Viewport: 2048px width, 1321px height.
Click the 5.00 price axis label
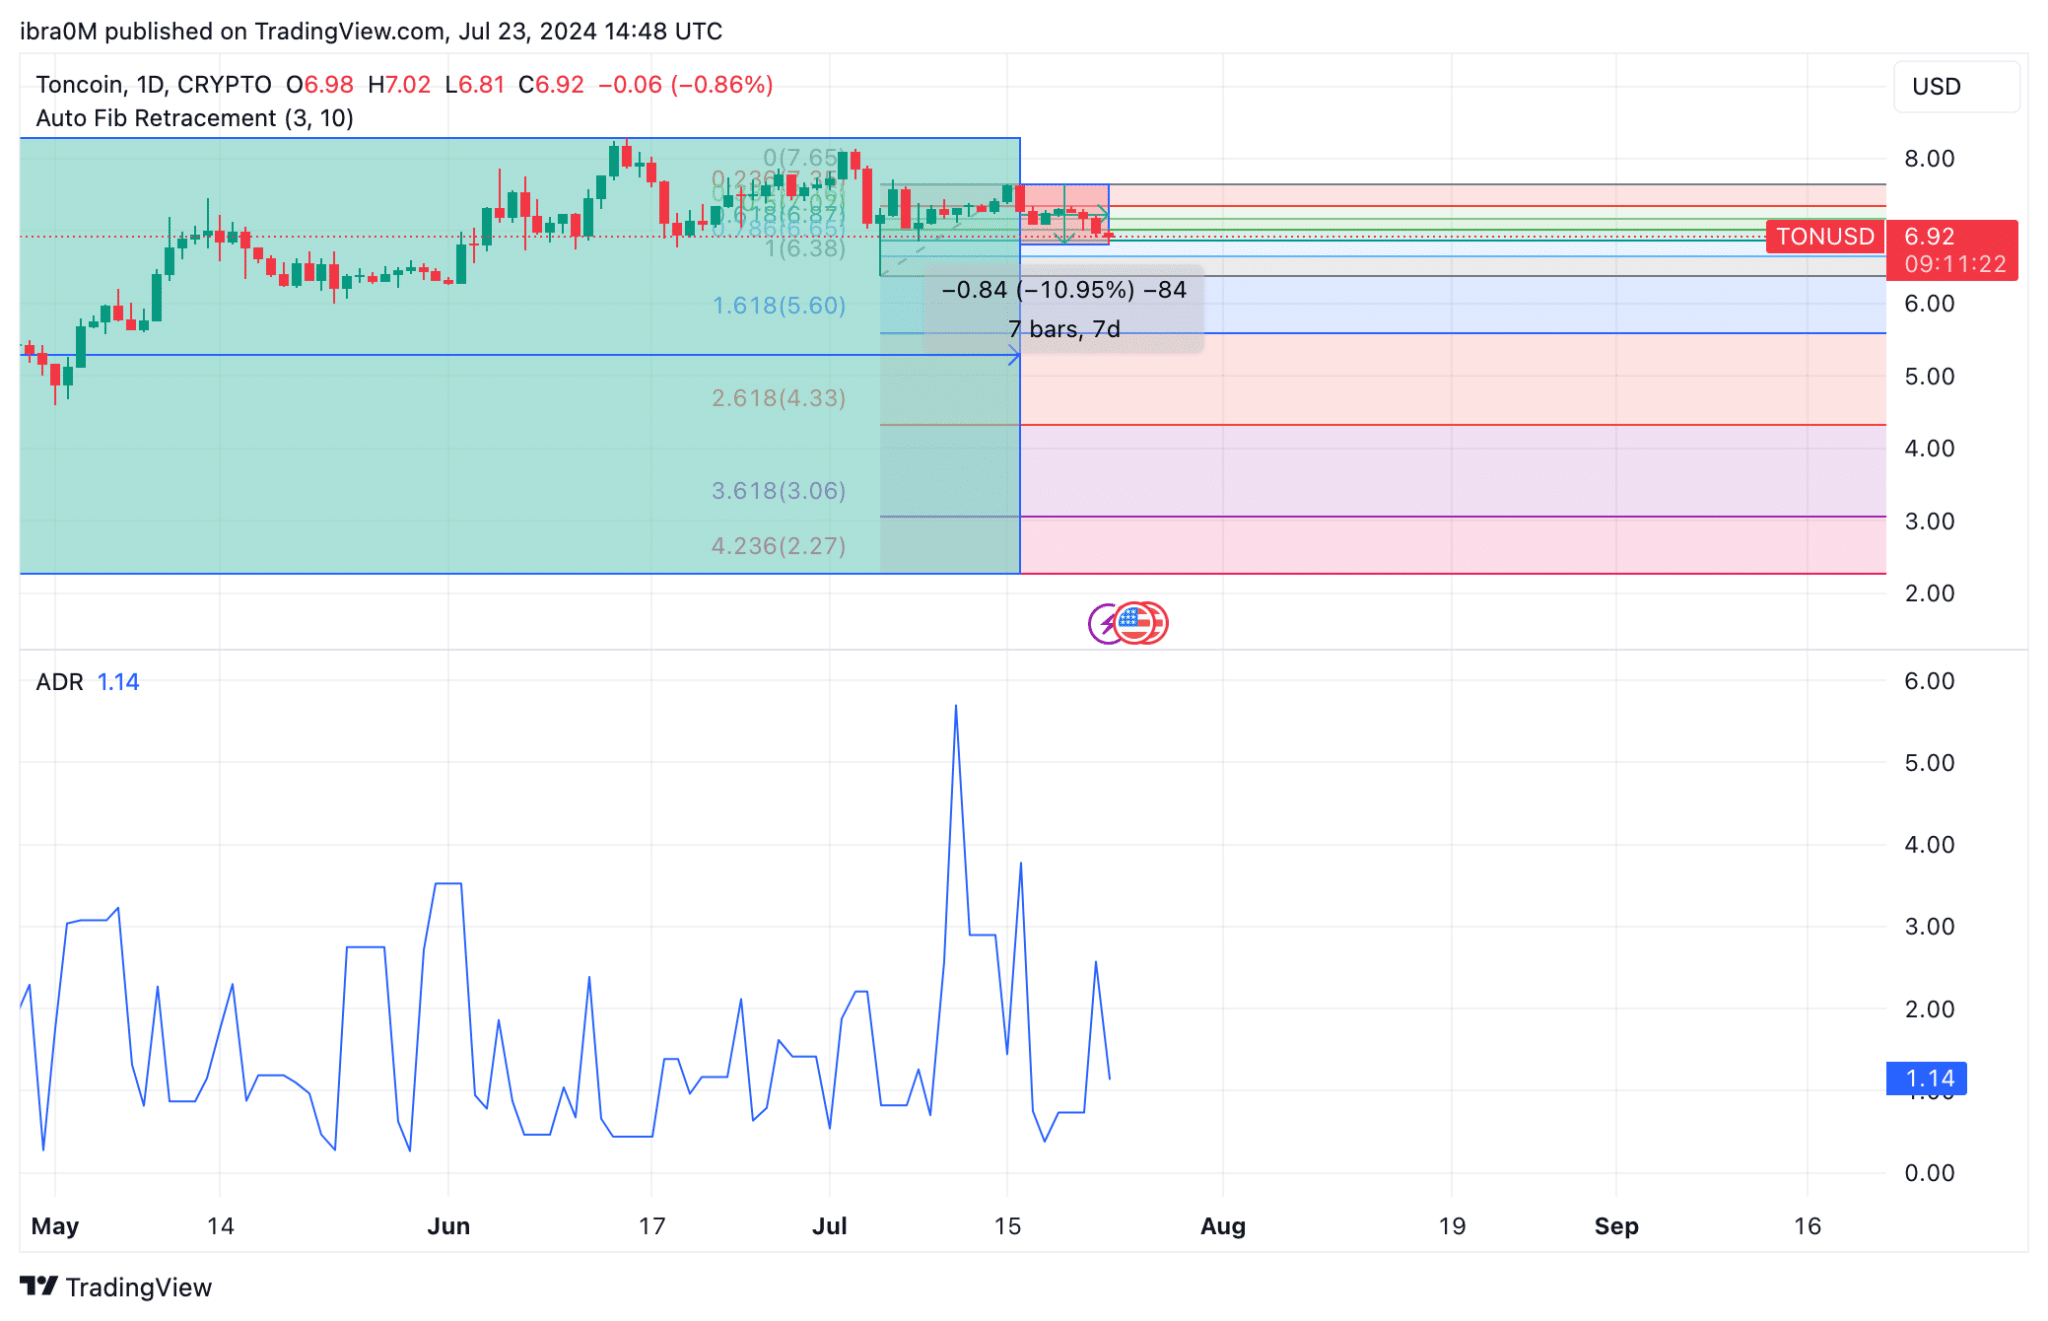click(1929, 376)
